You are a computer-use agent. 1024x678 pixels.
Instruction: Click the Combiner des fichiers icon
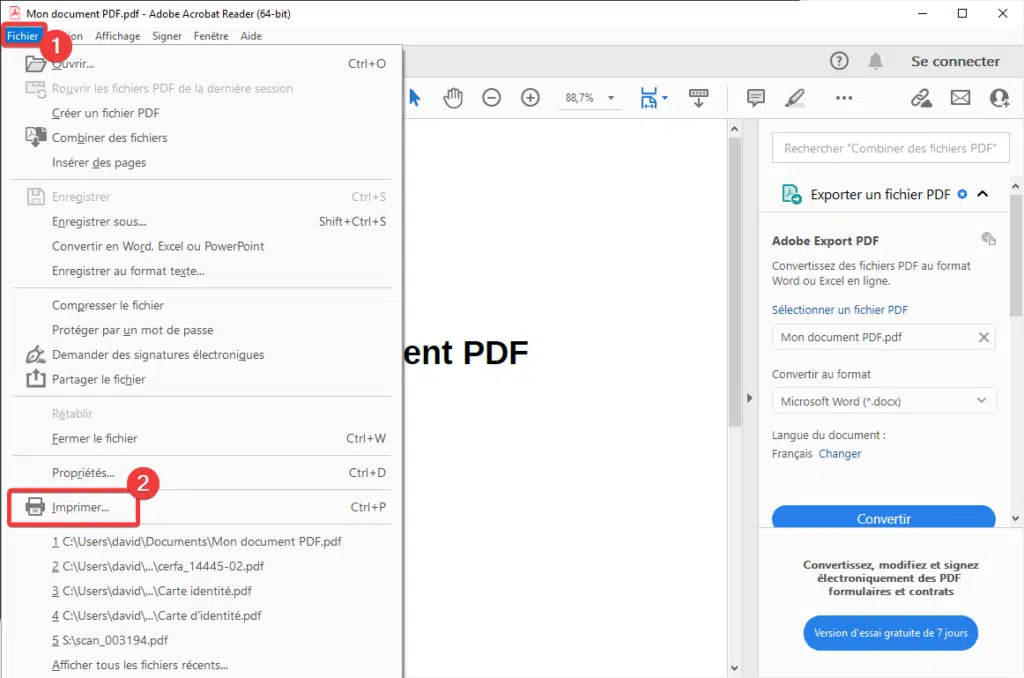click(x=35, y=137)
